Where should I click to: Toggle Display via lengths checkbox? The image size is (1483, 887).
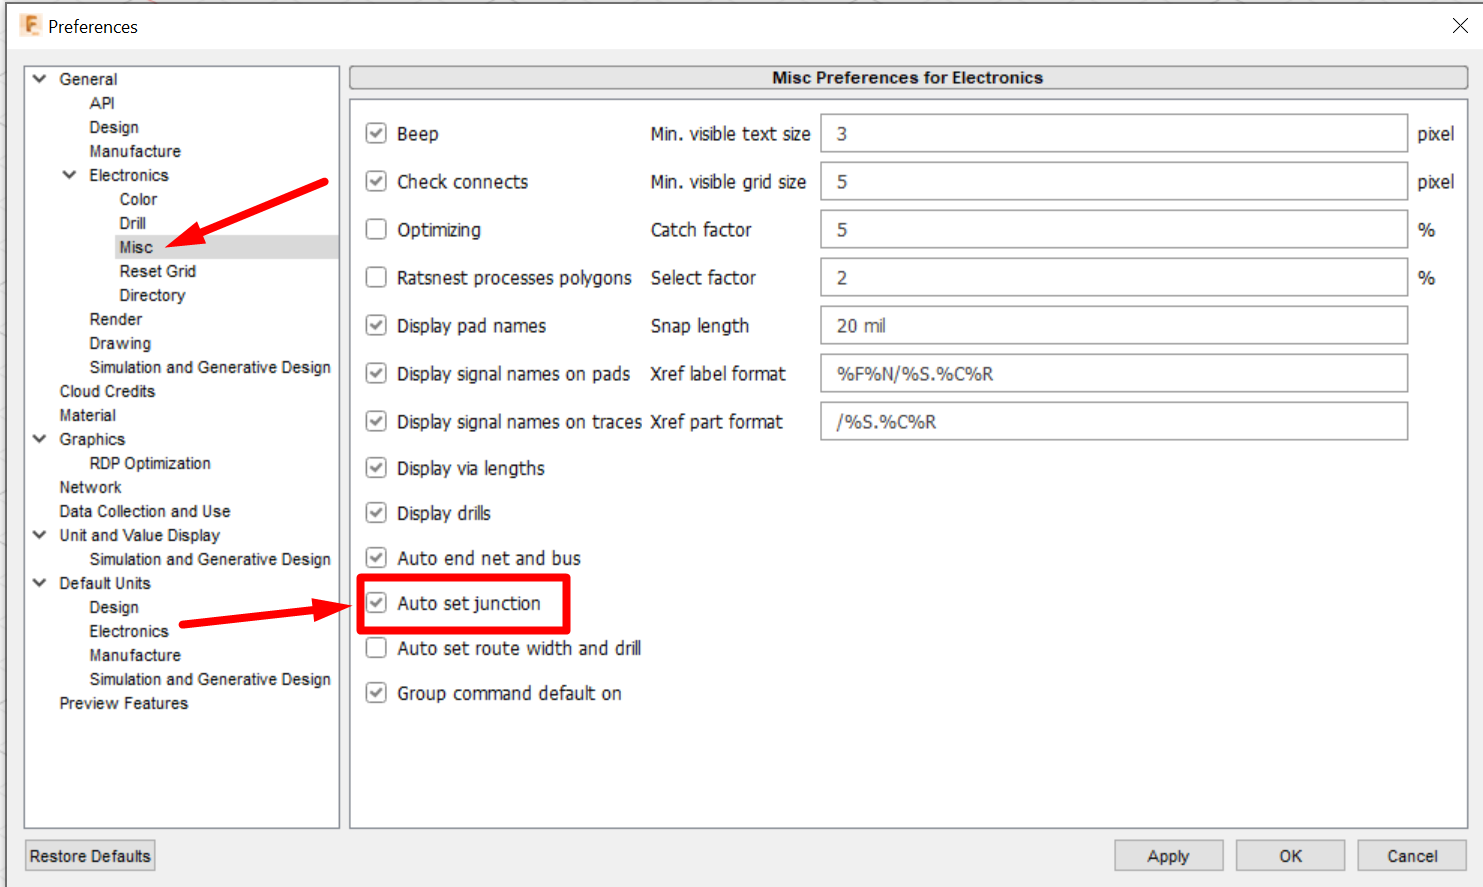[x=376, y=468]
